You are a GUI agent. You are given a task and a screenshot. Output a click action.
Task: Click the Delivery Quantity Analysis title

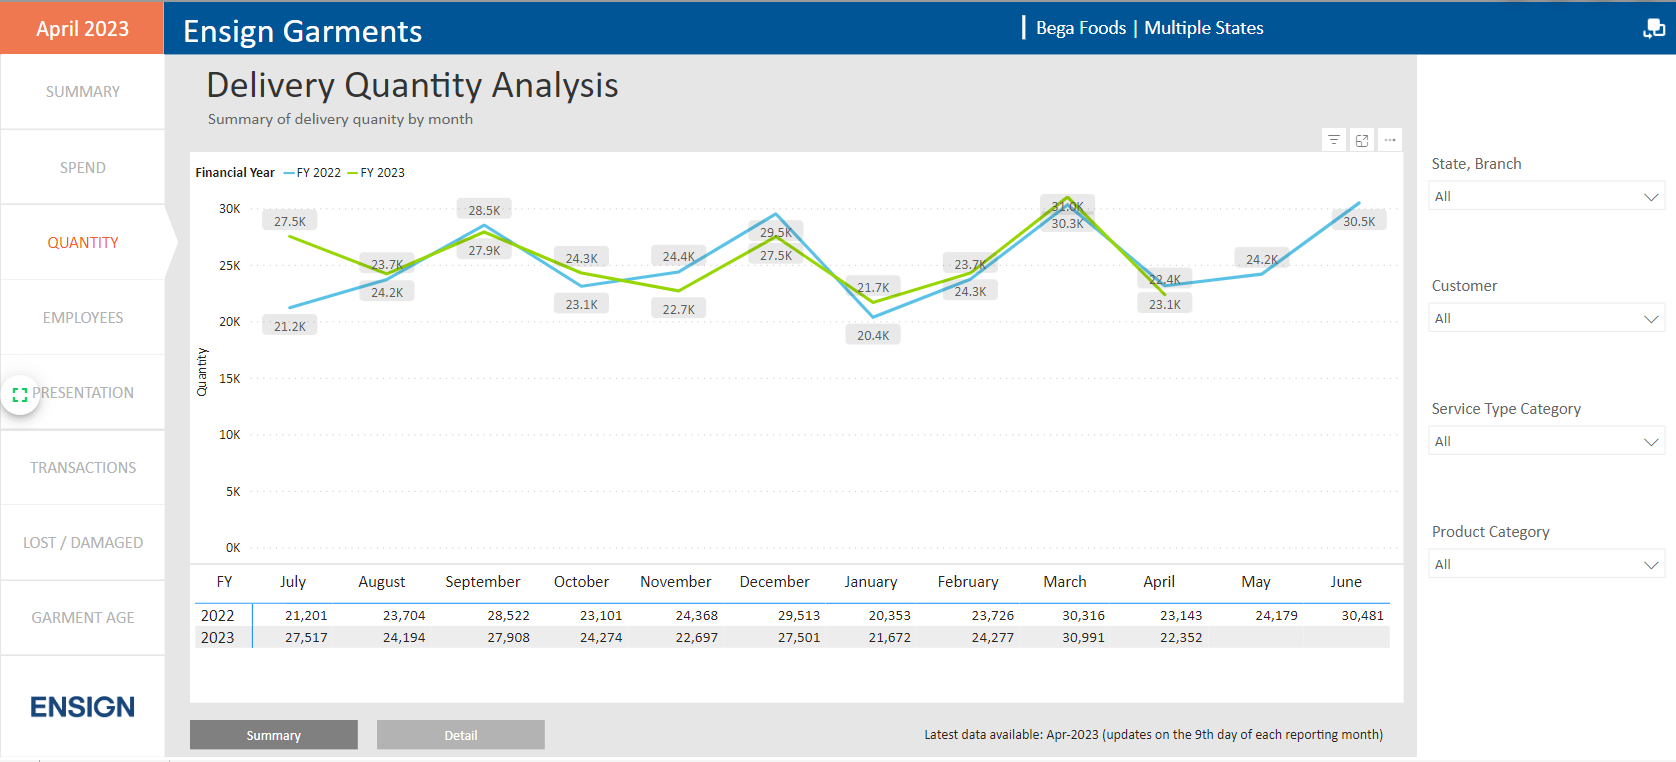pyautogui.click(x=412, y=86)
